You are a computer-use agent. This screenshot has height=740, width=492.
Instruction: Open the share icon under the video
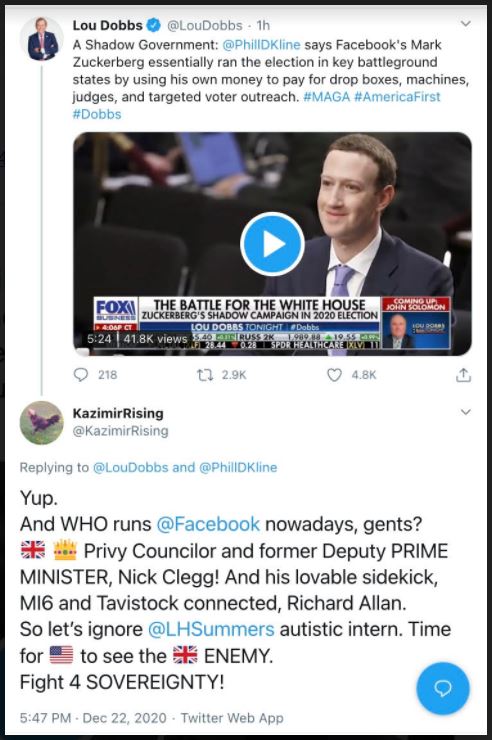(463, 375)
